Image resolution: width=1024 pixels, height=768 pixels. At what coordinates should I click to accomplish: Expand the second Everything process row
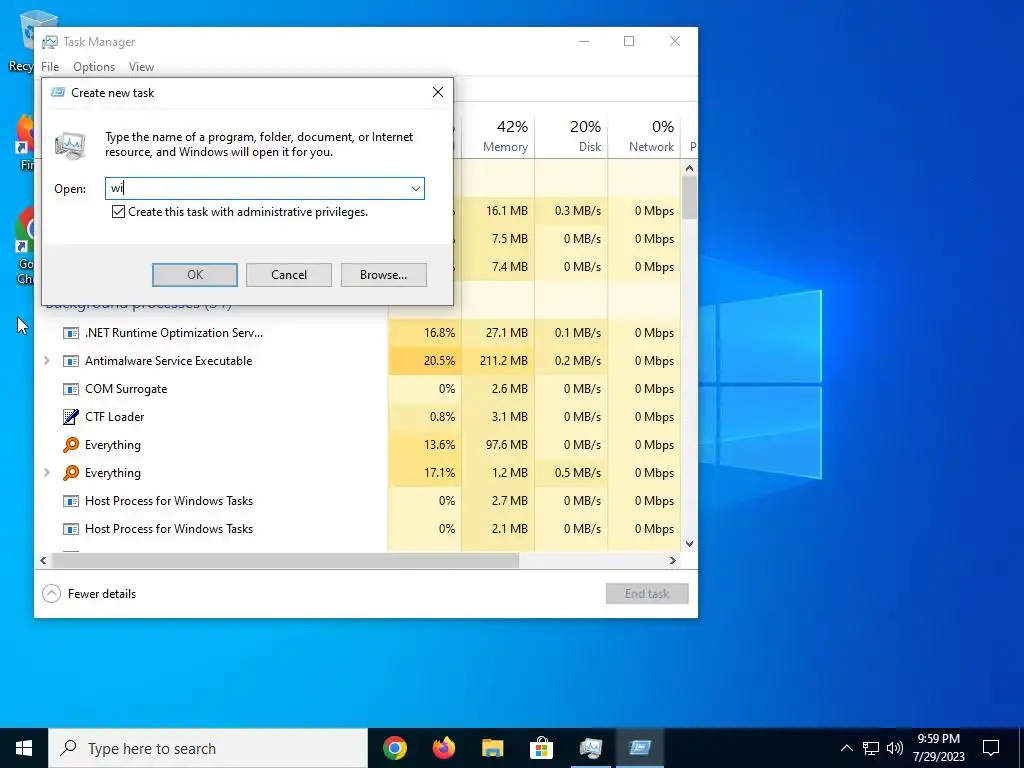(46, 472)
